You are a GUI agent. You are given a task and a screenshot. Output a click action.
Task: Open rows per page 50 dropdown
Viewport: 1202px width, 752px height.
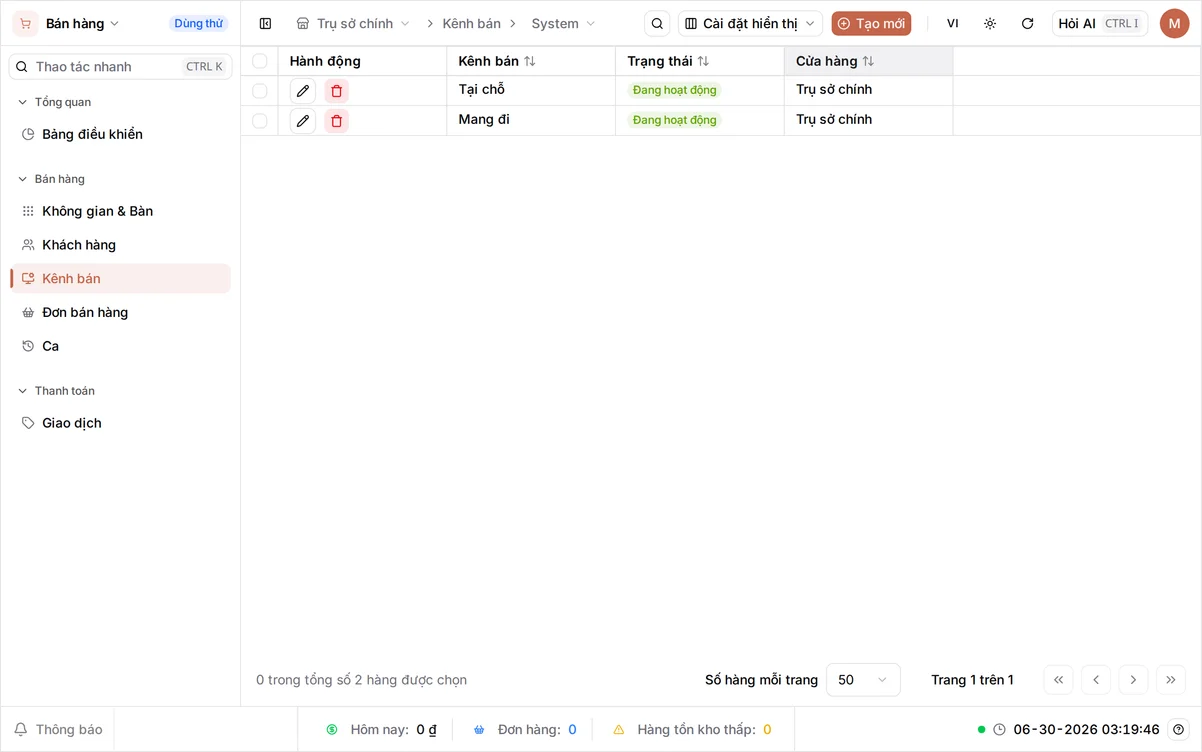863,680
